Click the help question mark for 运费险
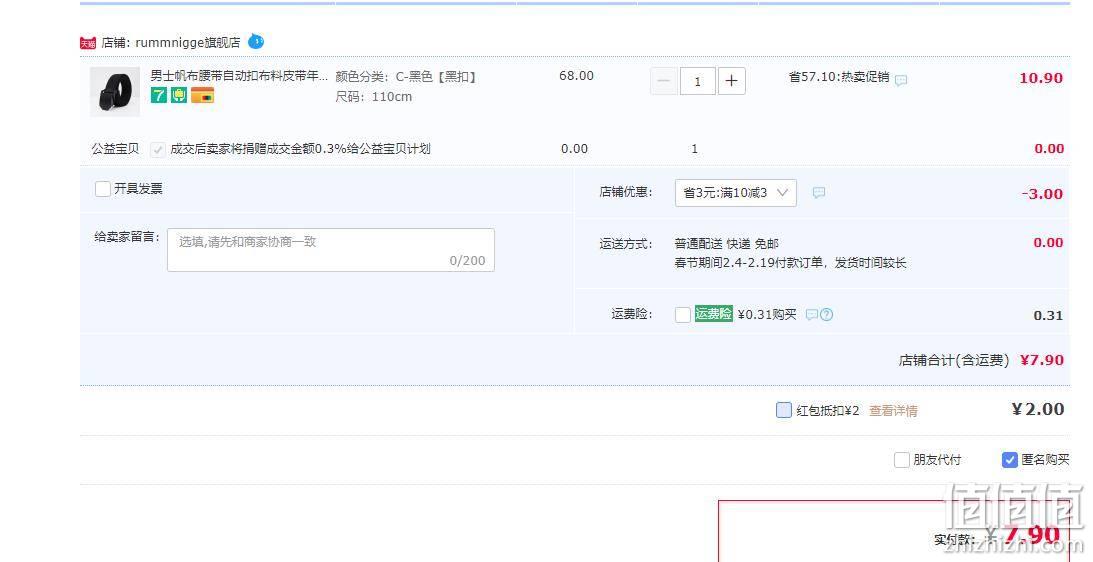 tap(827, 315)
